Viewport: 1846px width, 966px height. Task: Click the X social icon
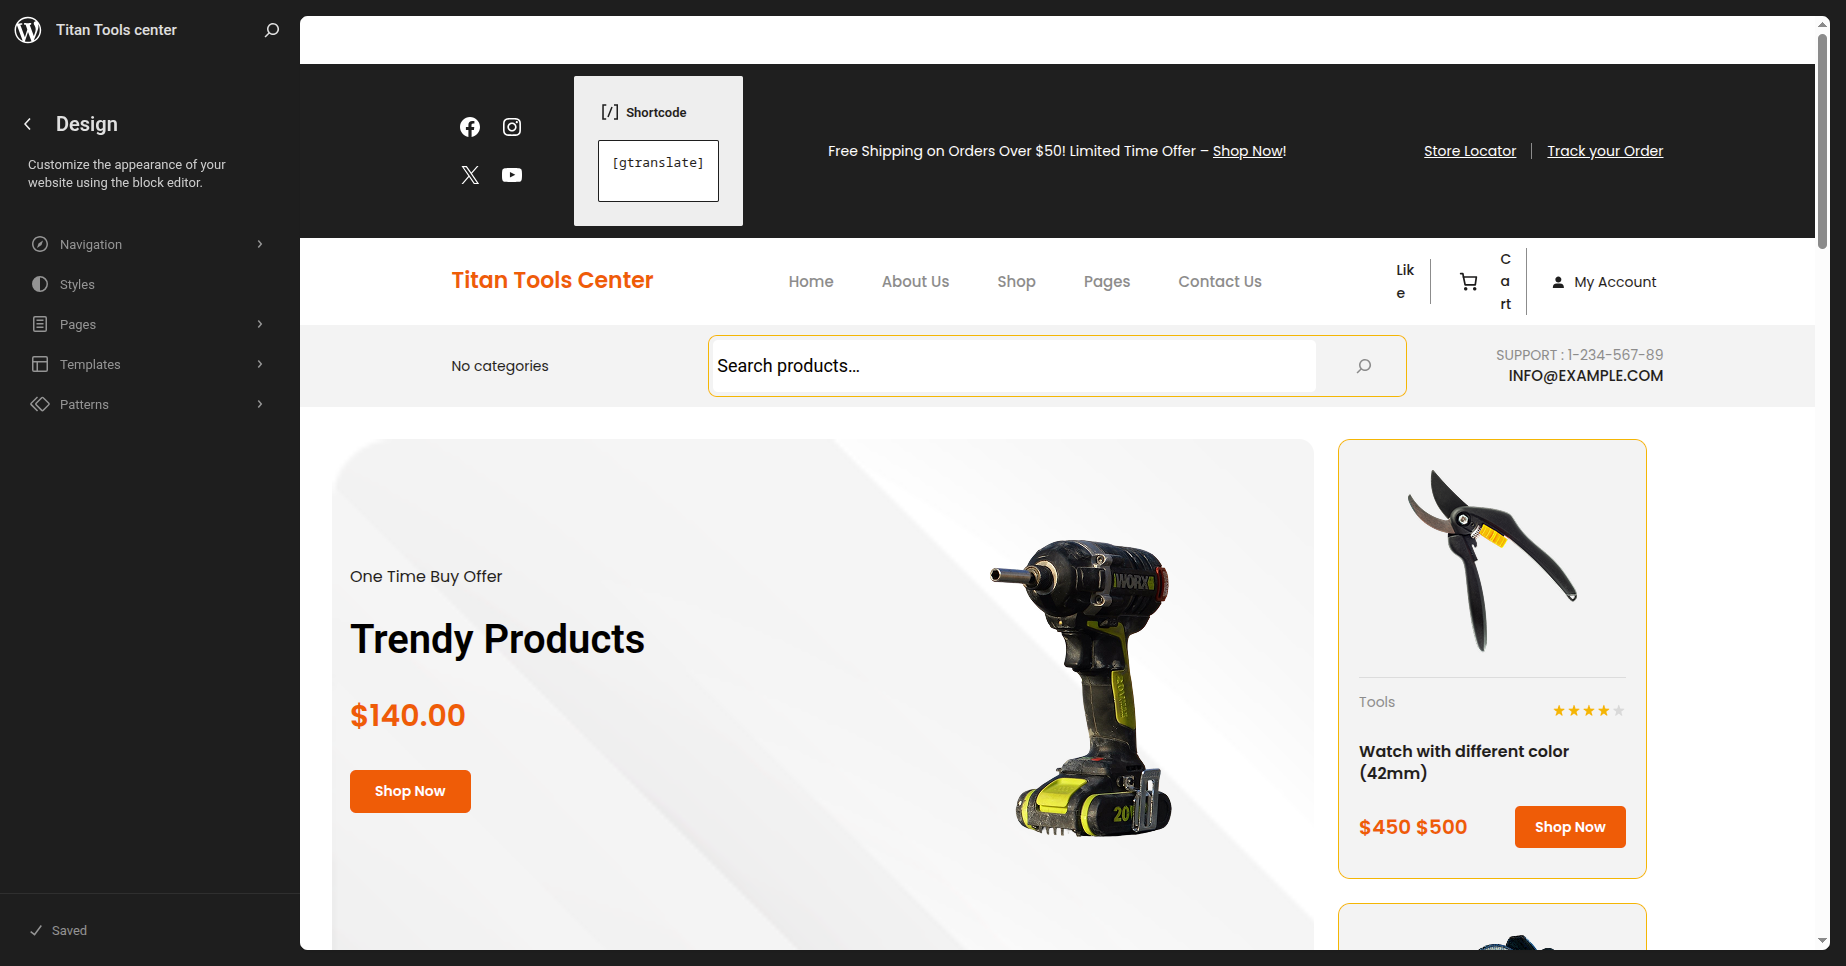(x=470, y=175)
